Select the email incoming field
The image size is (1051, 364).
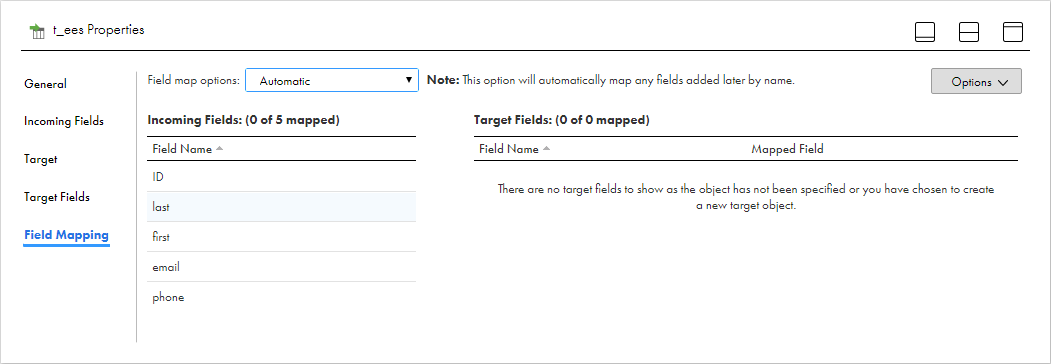282,267
